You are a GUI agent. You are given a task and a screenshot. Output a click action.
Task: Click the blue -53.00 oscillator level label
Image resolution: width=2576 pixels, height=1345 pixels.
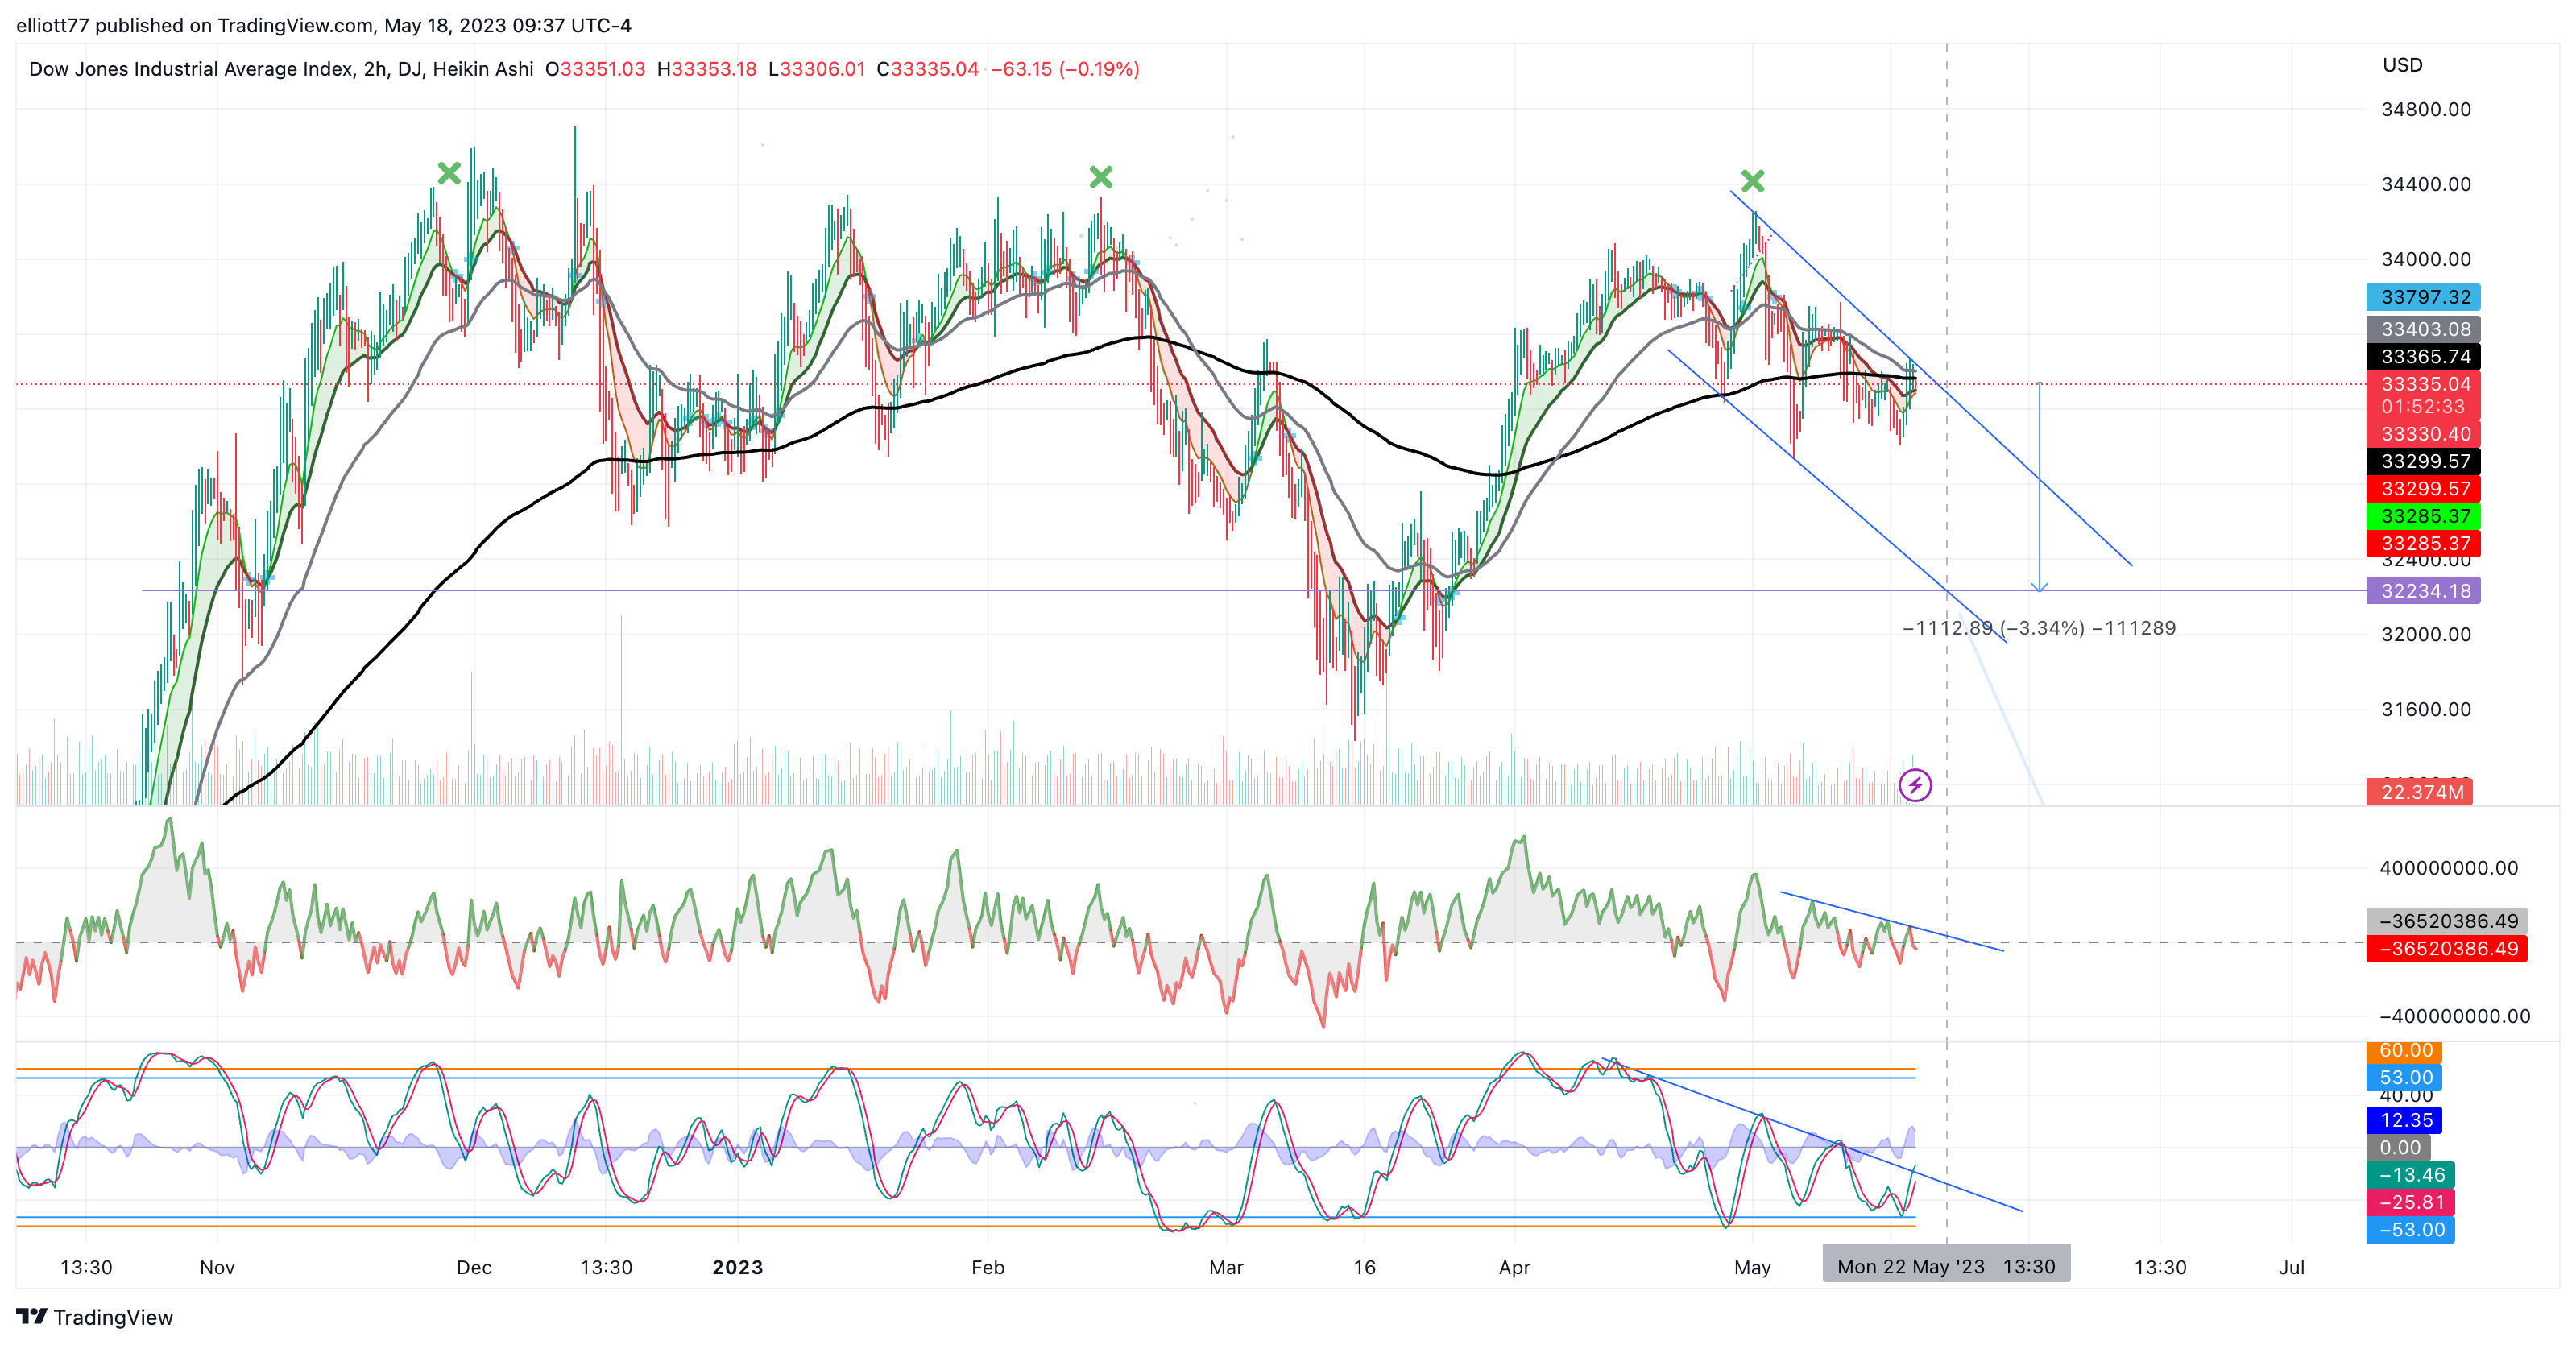pyautogui.click(x=2410, y=1230)
